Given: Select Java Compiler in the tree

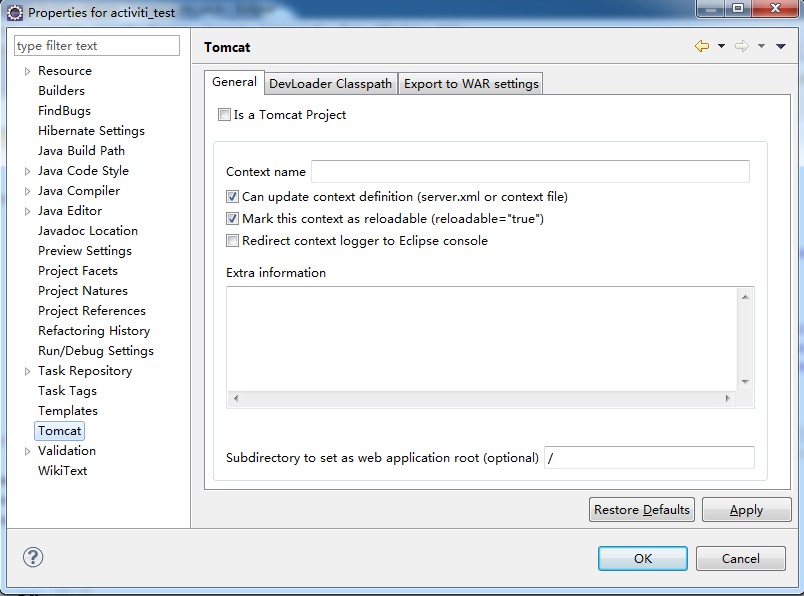Looking at the screenshot, I should [79, 191].
